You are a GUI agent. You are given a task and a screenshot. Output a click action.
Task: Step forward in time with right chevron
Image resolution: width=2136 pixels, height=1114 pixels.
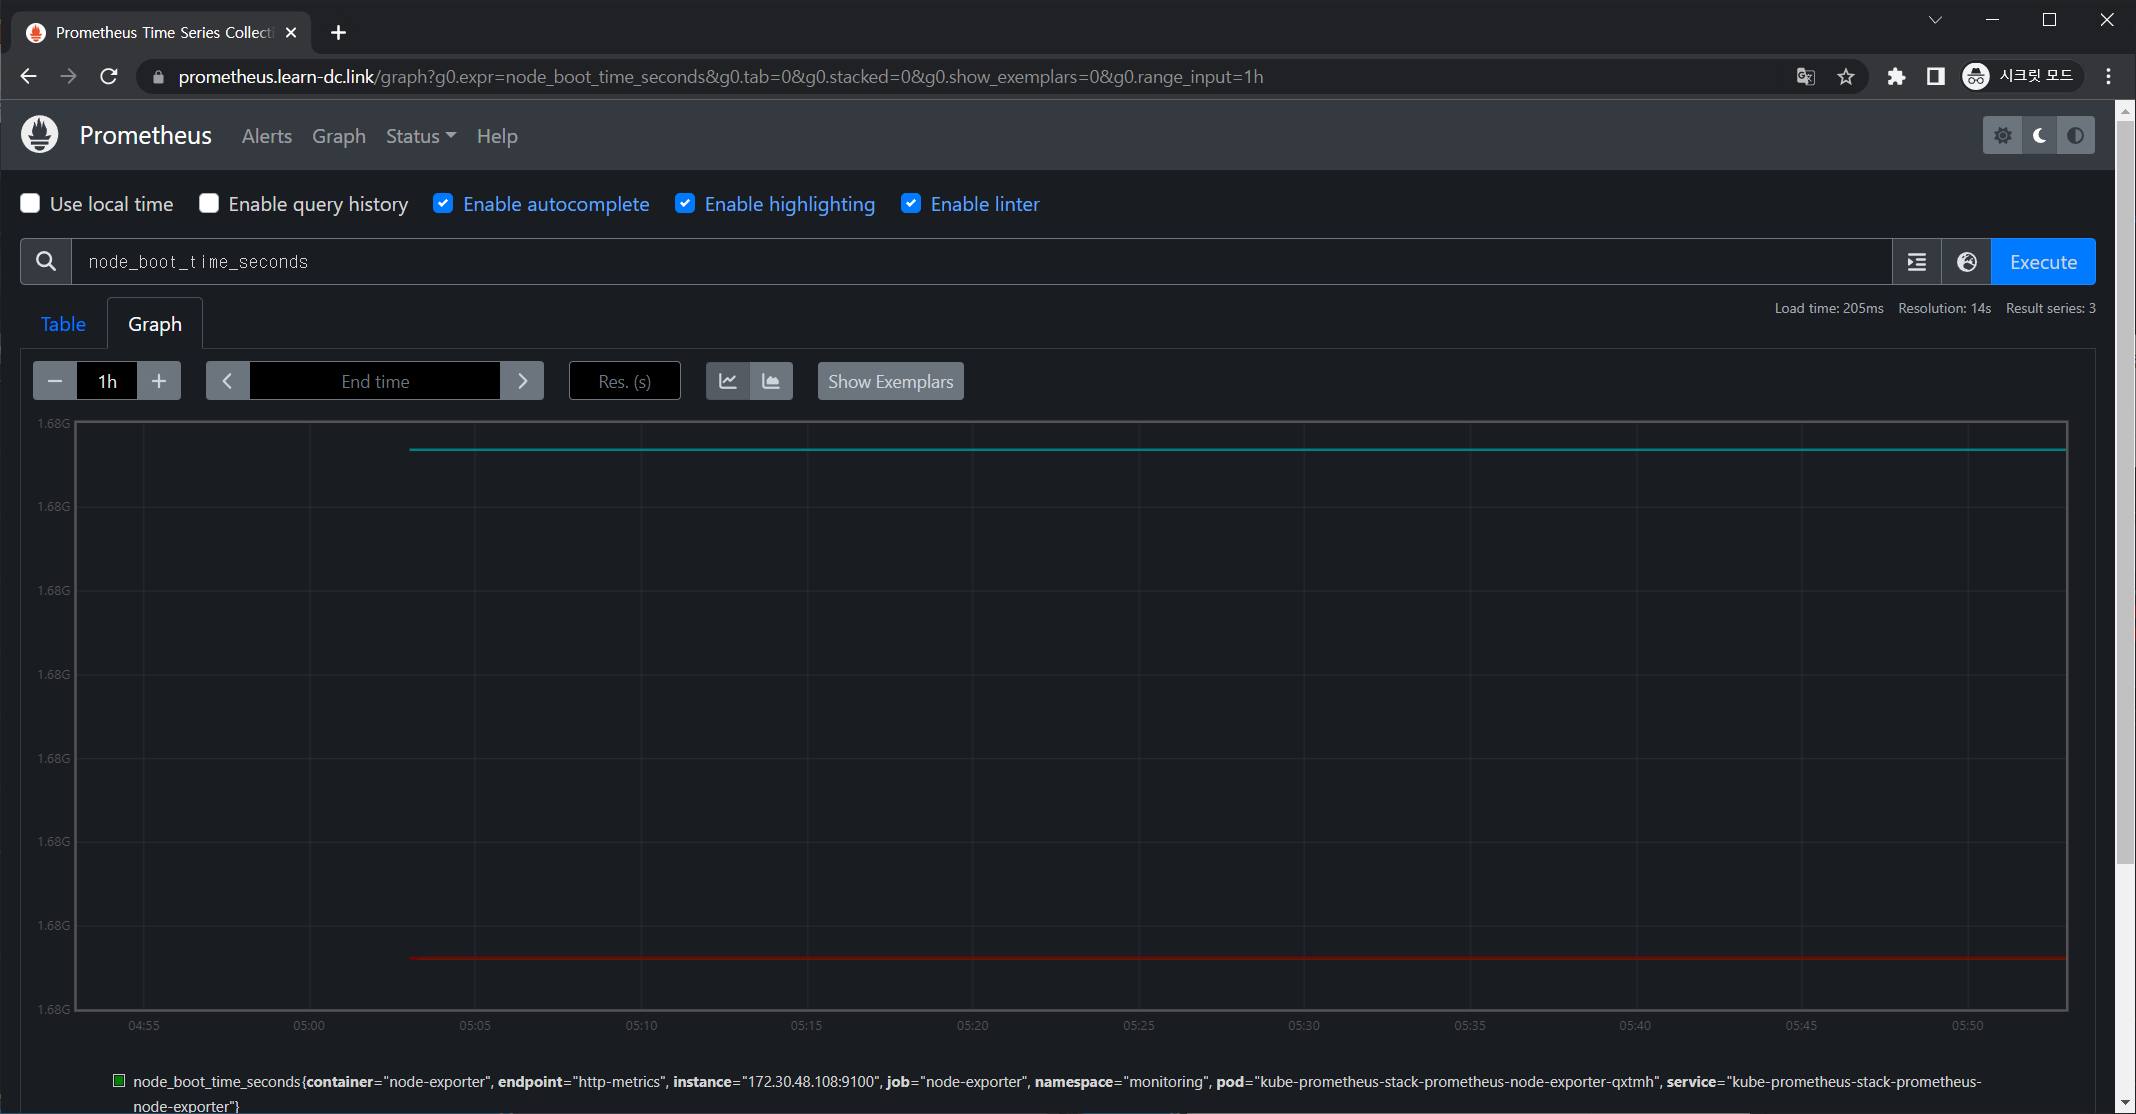pyautogui.click(x=522, y=381)
